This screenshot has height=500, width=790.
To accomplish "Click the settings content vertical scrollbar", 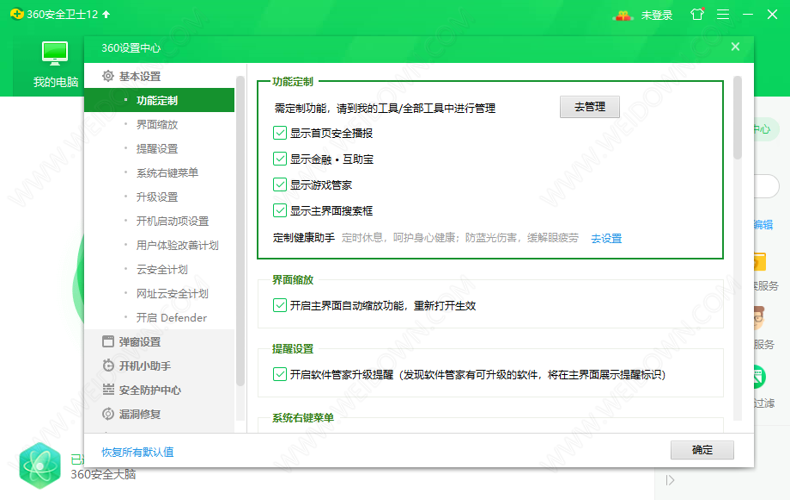I will coord(737,118).
